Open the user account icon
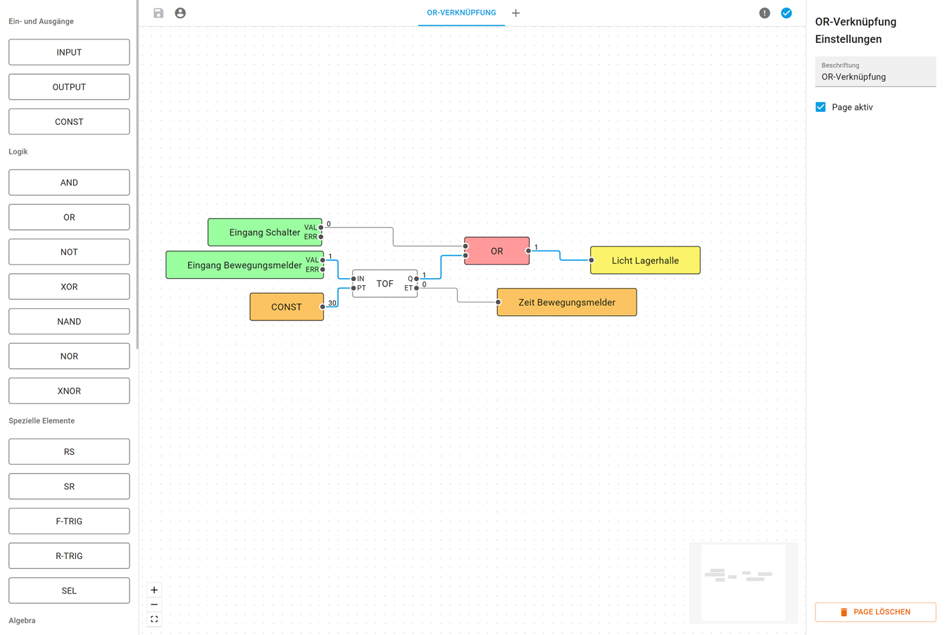The width and height of the screenshot is (945, 635). coord(180,13)
